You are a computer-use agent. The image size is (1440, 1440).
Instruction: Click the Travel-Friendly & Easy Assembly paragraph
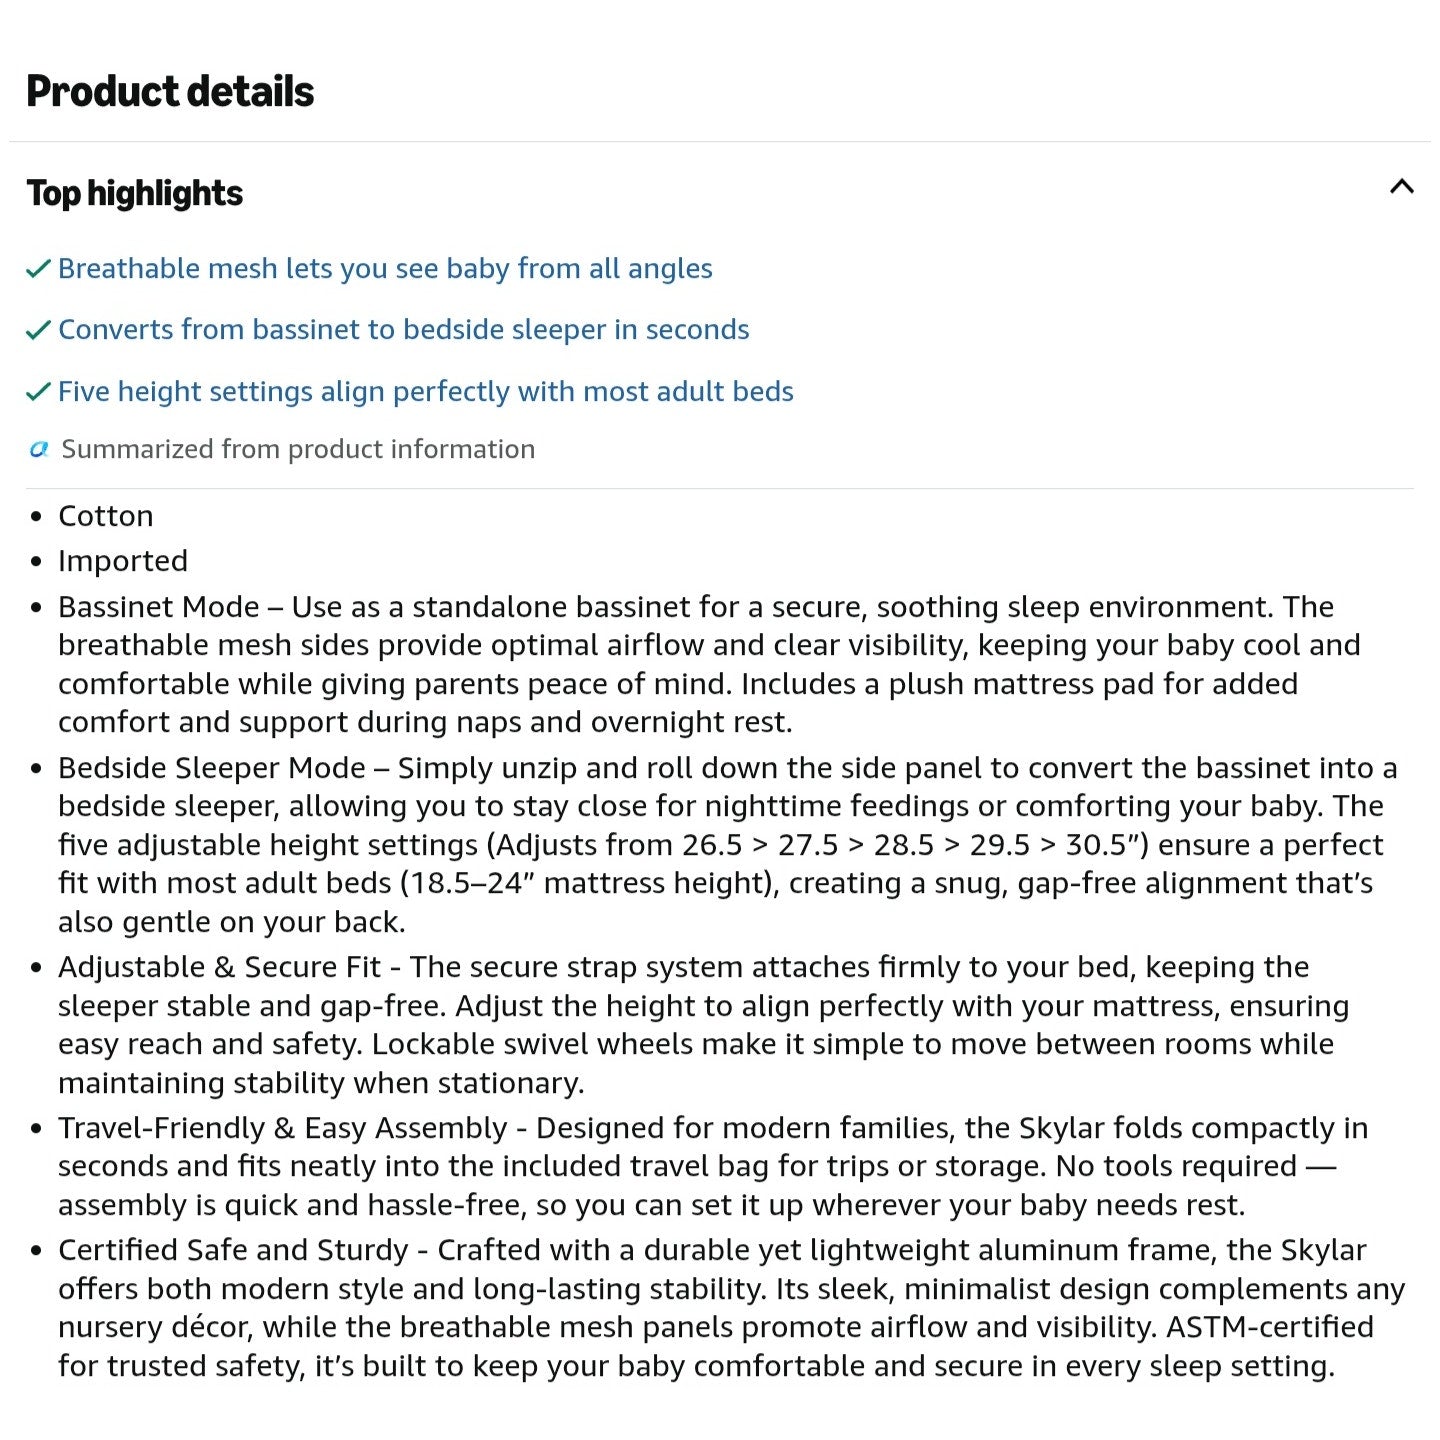pyautogui.click(x=713, y=1166)
